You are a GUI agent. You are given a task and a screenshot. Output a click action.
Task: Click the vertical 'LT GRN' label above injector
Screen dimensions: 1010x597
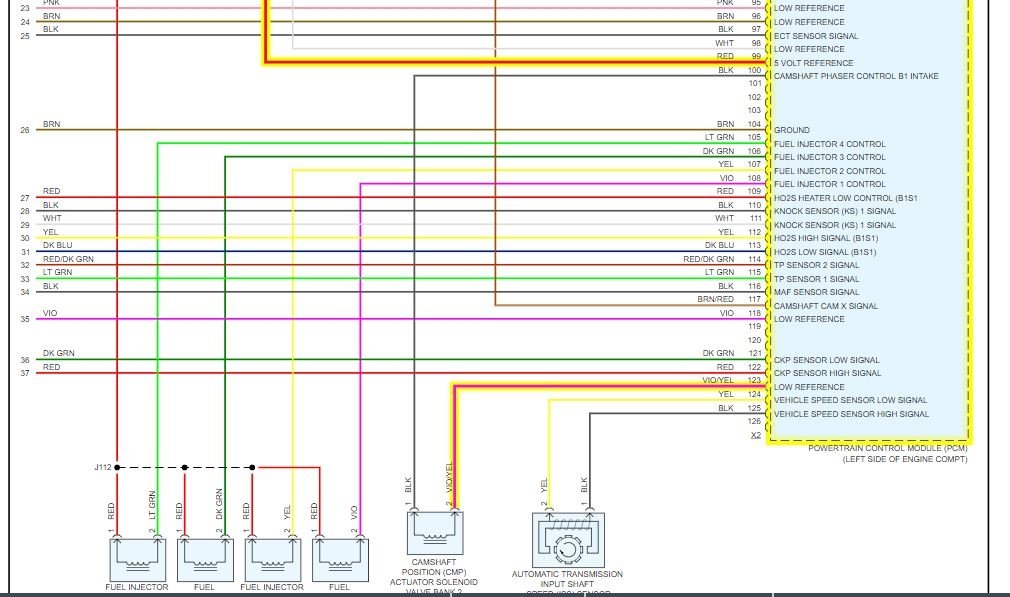pos(153,505)
